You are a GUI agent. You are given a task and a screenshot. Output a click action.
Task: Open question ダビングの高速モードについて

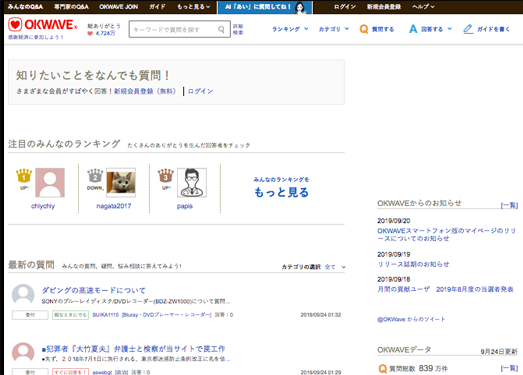click(x=93, y=290)
